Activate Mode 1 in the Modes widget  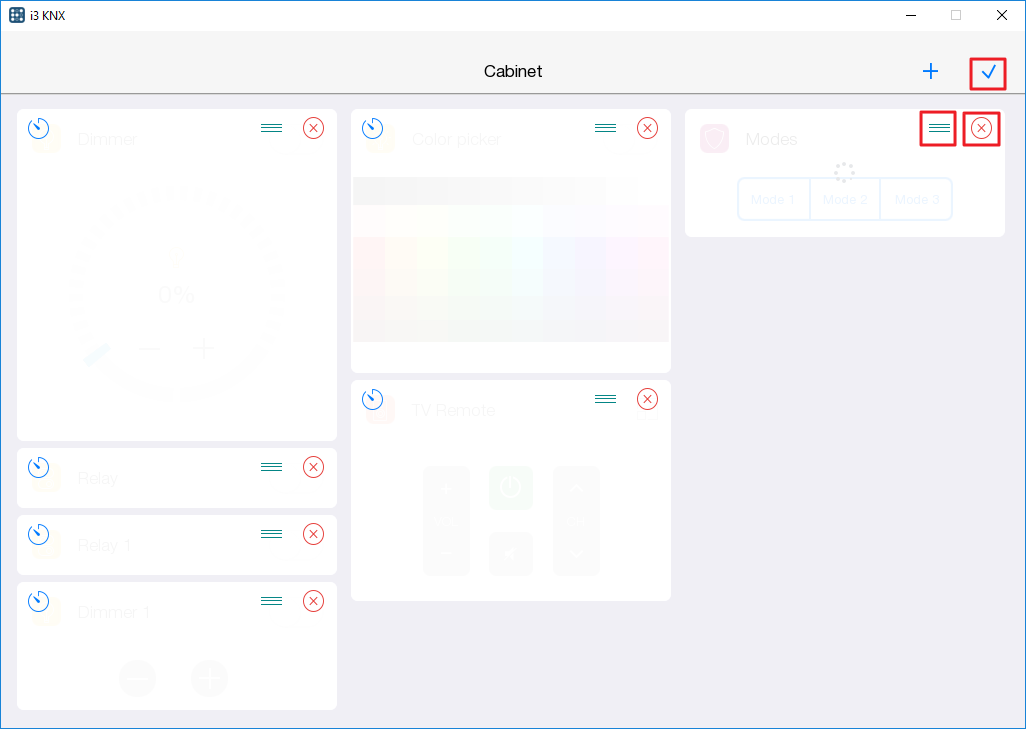773,199
